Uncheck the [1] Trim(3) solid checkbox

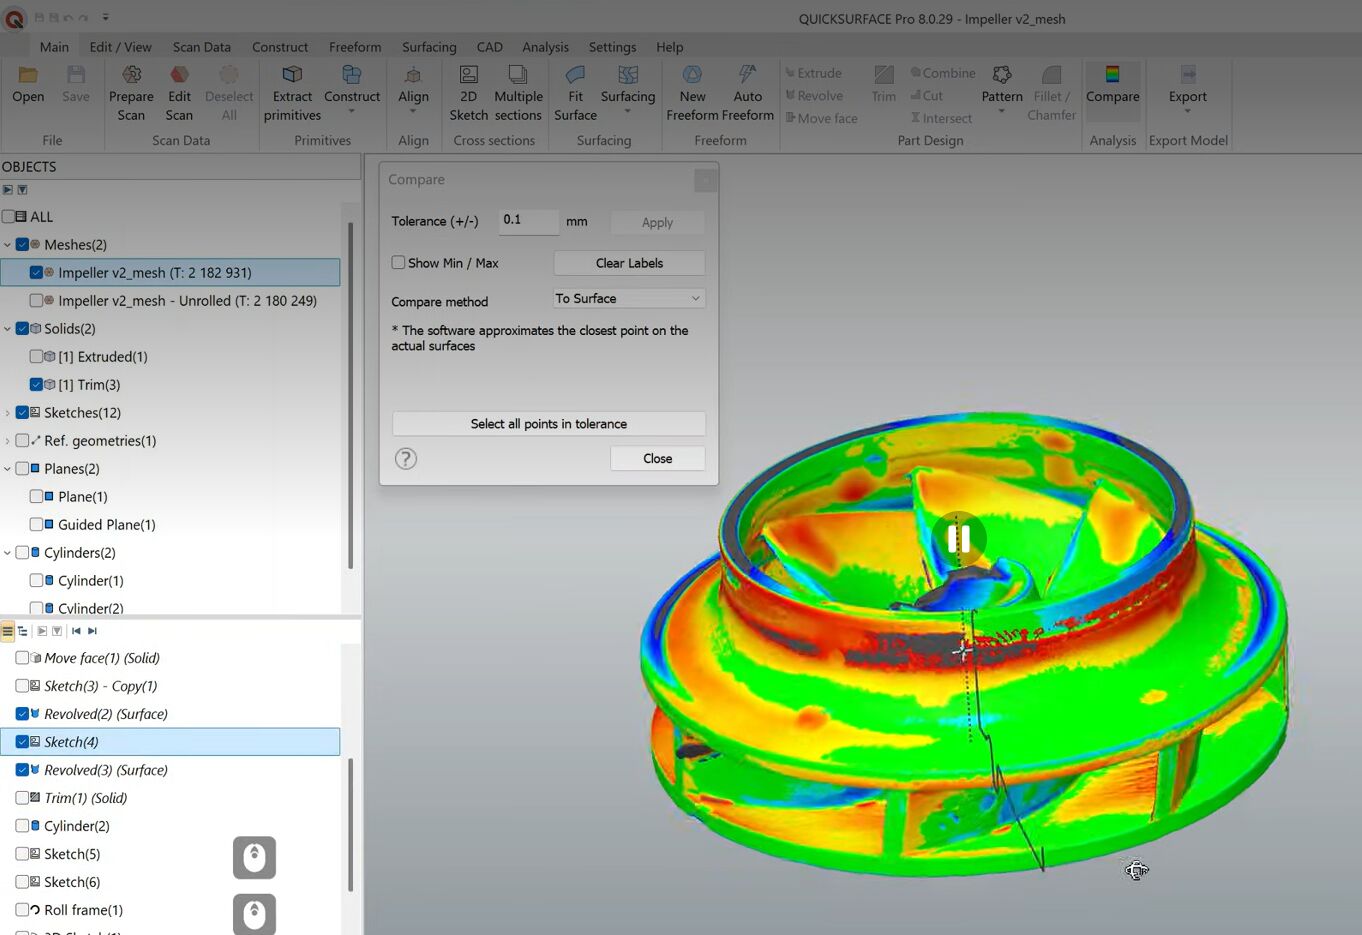tap(36, 385)
